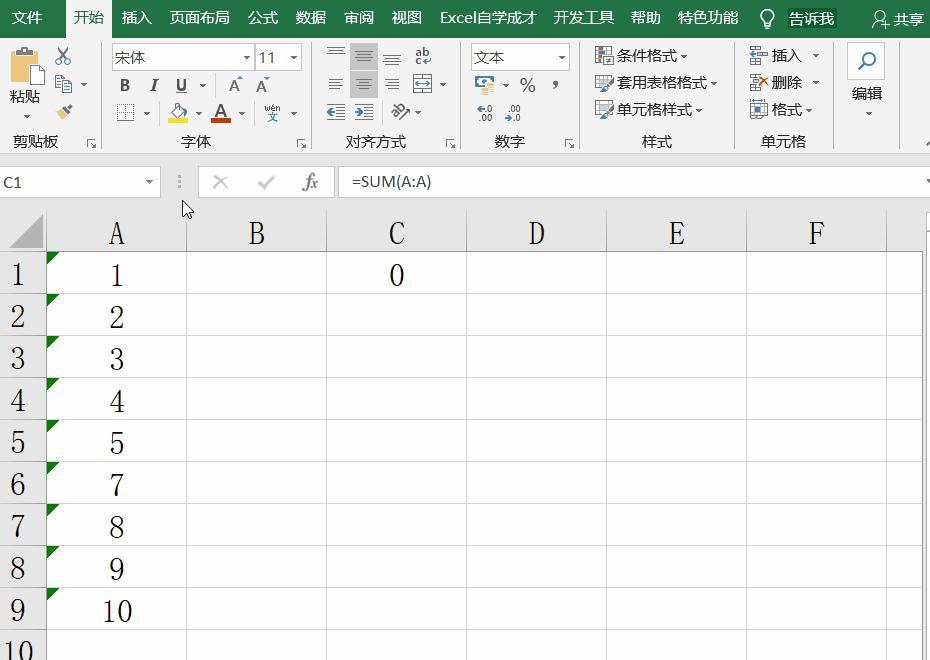Toggle Bold formatting
Viewport: 930px width, 660px height.
pyautogui.click(x=125, y=85)
